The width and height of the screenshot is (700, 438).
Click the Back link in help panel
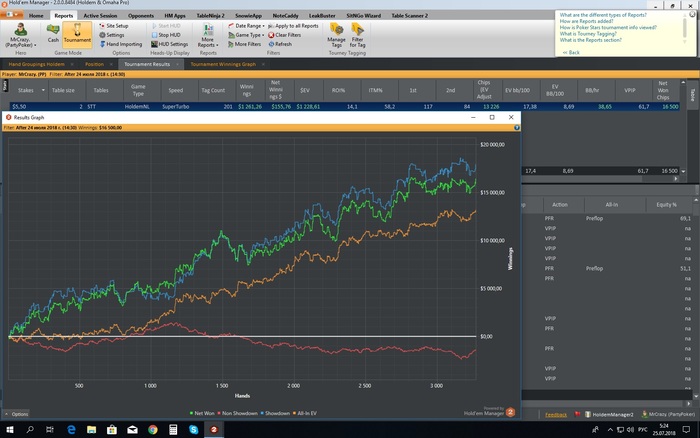point(571,52)
